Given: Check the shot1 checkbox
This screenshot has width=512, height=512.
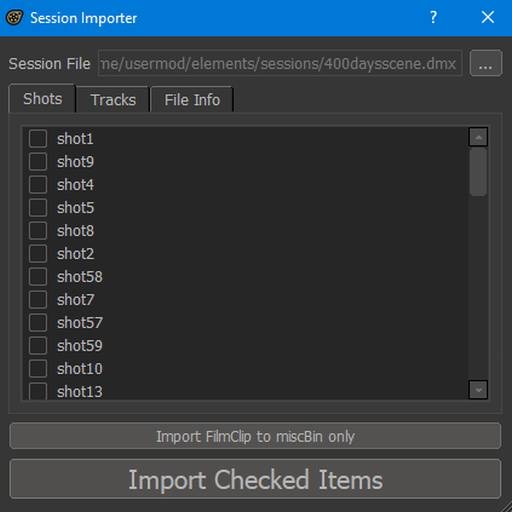Looking at the screenshot, I should pos(38,138).
